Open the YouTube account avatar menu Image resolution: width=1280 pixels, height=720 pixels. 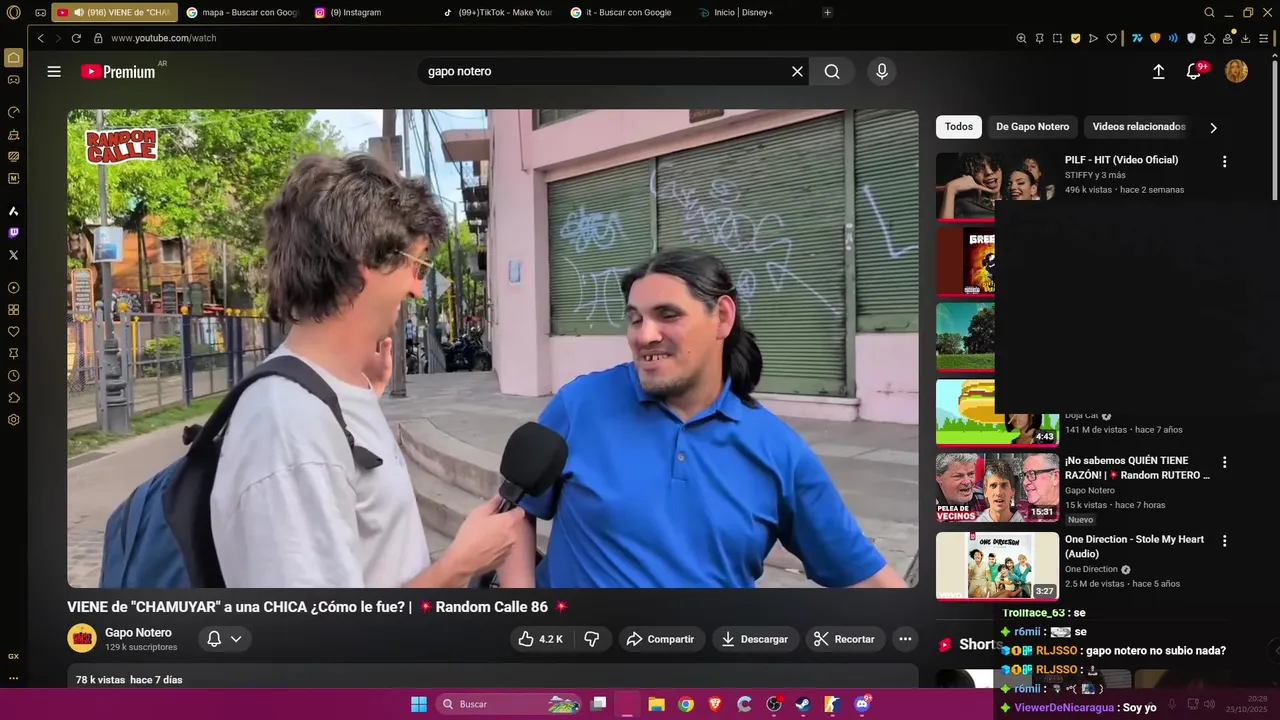coord(1236,72)
